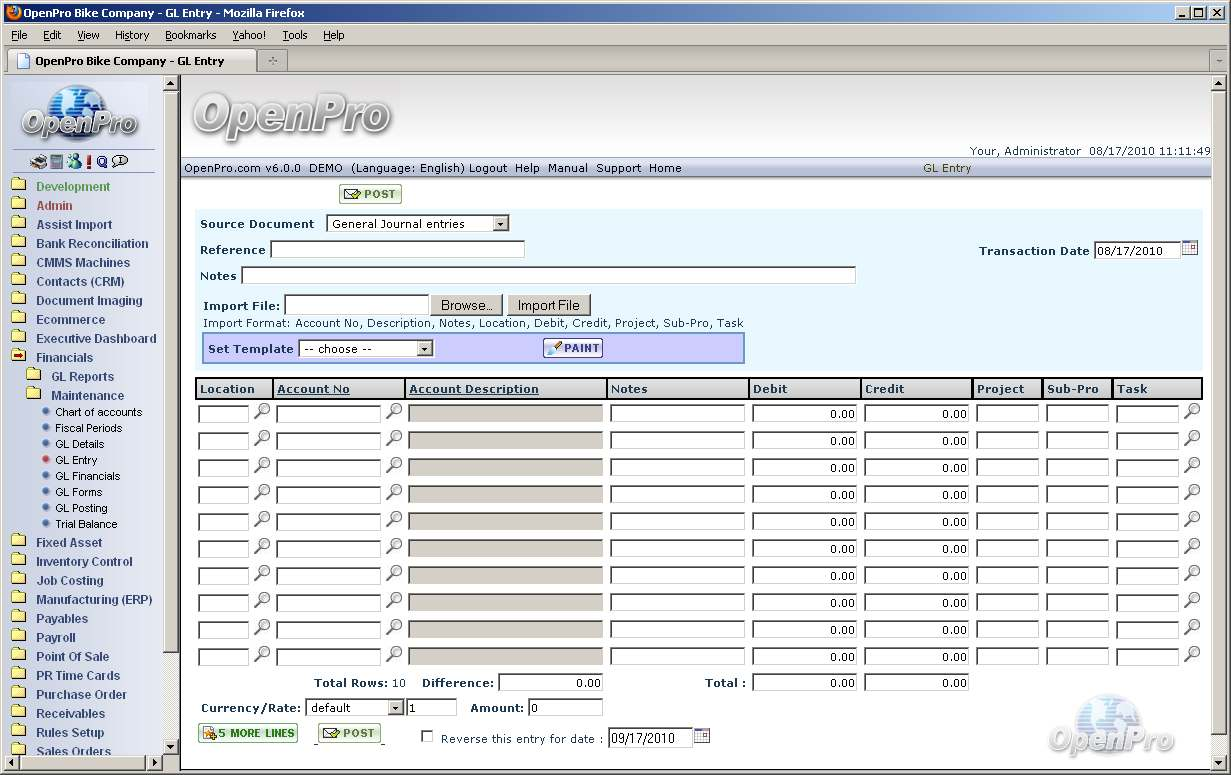Open the calculator icon in the sidebar
This screenshot has width=1231, height=775.
57,161
